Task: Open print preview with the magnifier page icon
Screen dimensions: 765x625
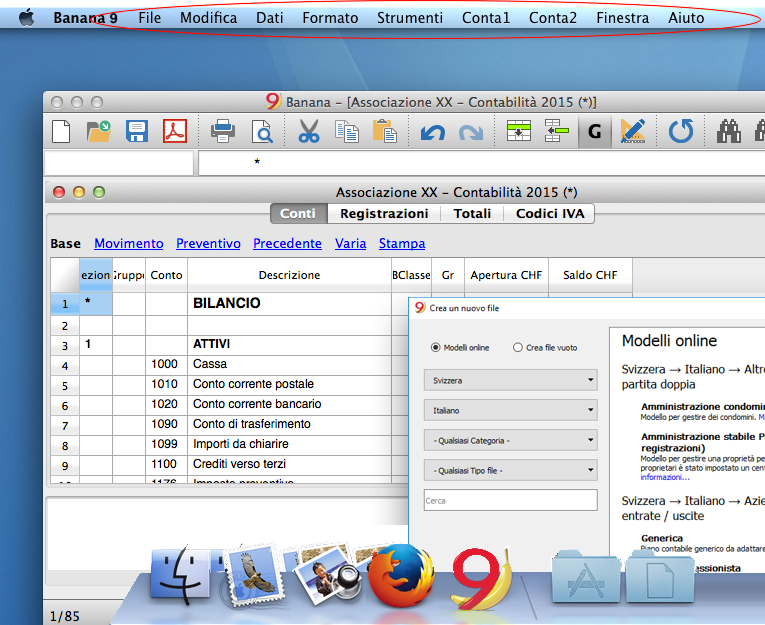Action: pos(262,132)
